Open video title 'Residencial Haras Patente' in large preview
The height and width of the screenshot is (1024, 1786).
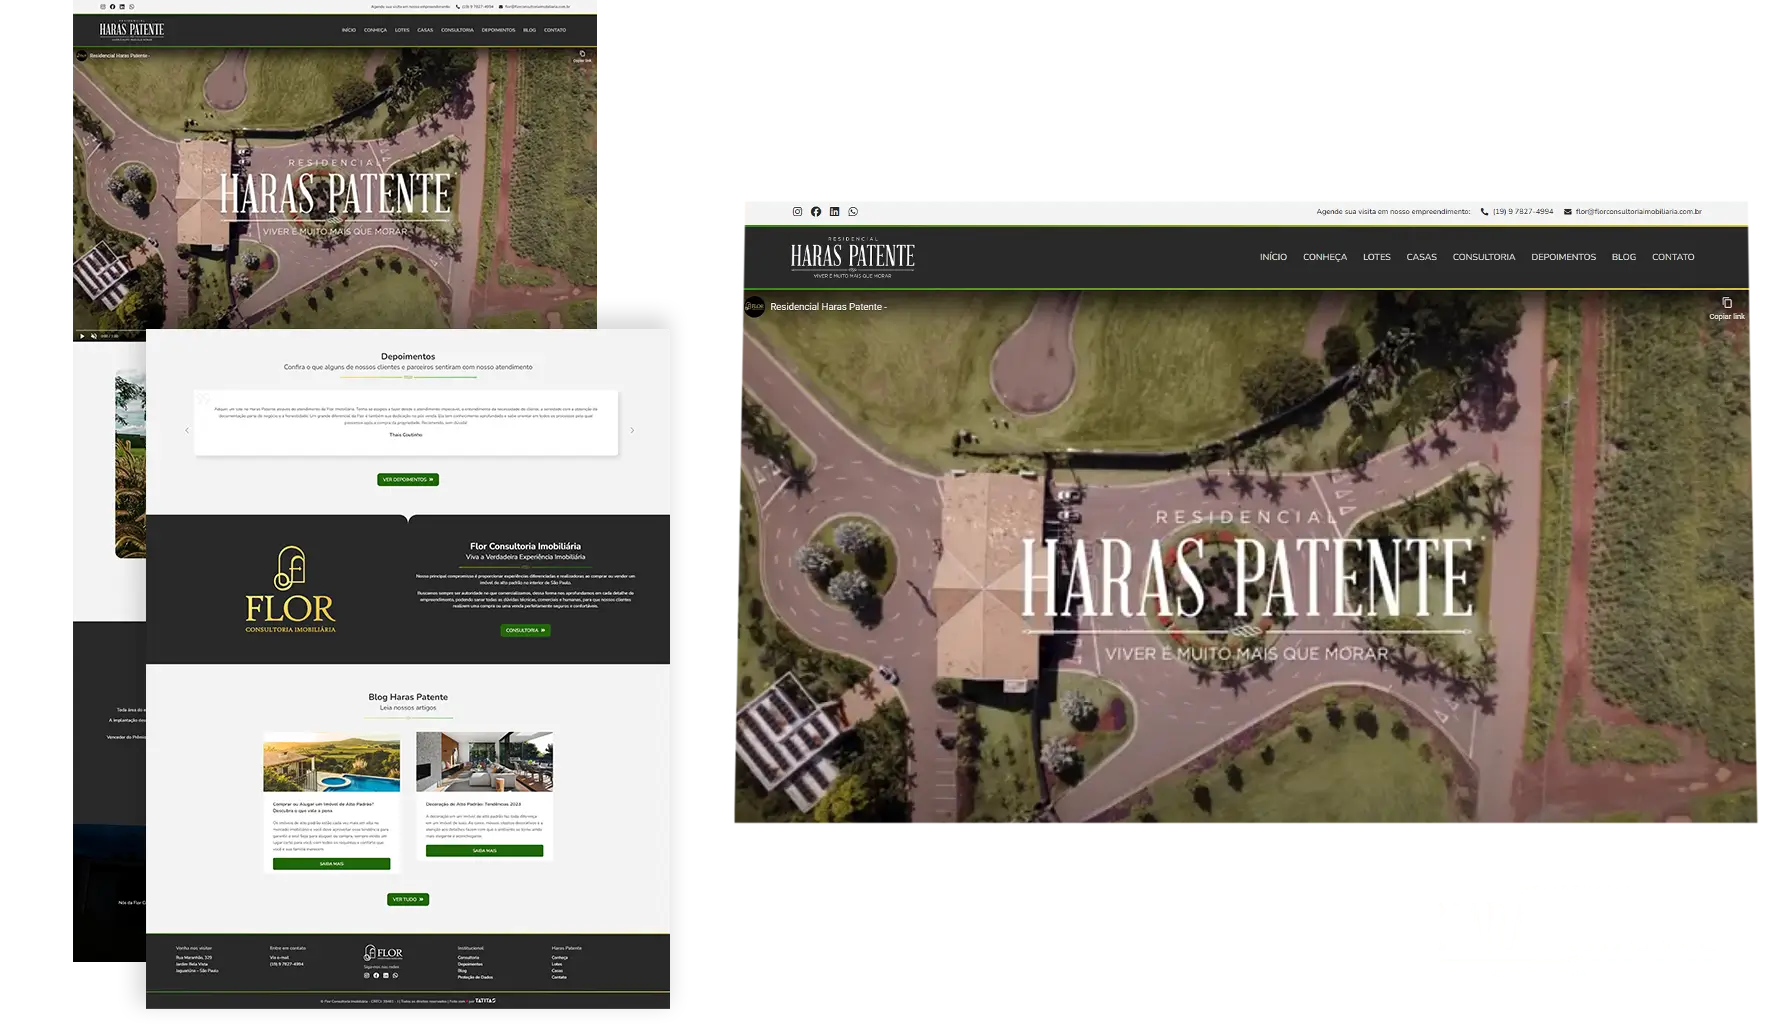click(x=828, y=307)
